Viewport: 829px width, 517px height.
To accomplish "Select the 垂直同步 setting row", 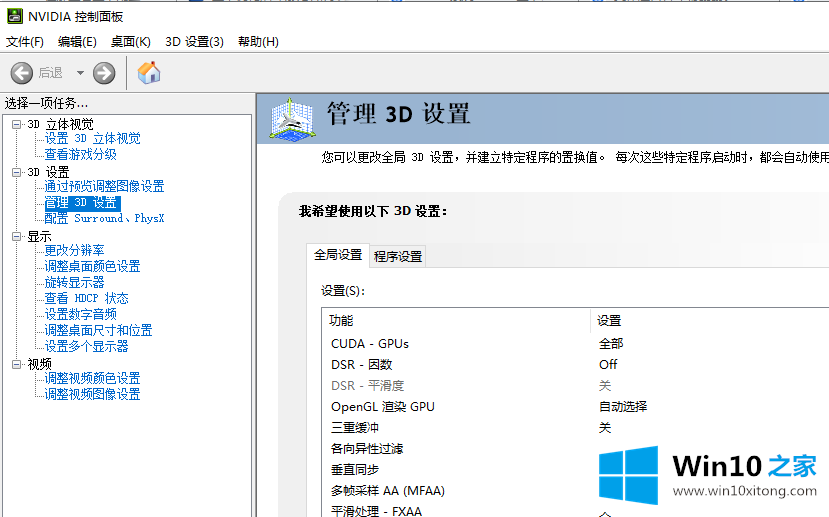I will (x=575, y=469).
